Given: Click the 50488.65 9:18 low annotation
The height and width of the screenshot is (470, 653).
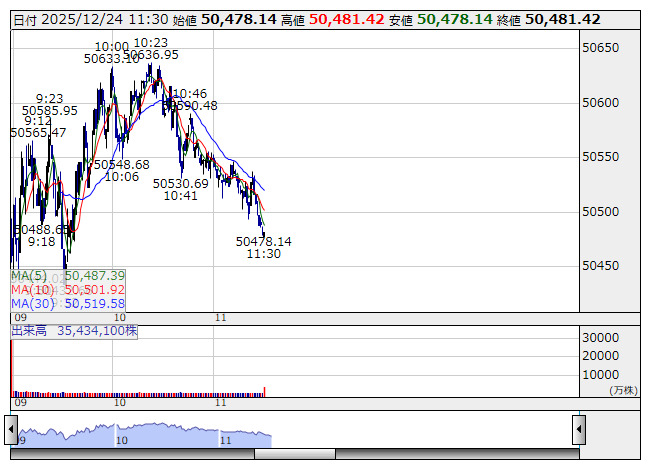Looking at the screenshot, I should [41, 236].
